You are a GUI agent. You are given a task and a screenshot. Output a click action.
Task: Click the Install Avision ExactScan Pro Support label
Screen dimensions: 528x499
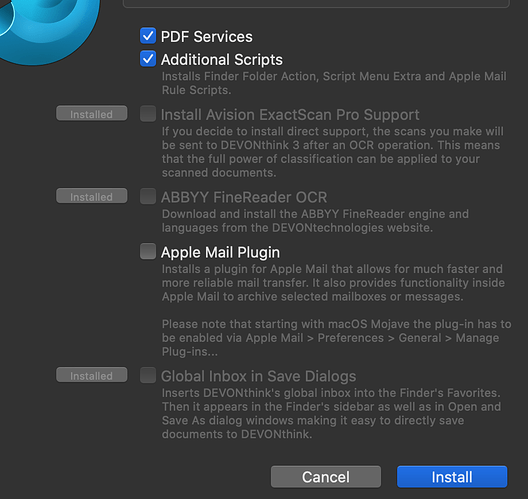tap(290, 115)
